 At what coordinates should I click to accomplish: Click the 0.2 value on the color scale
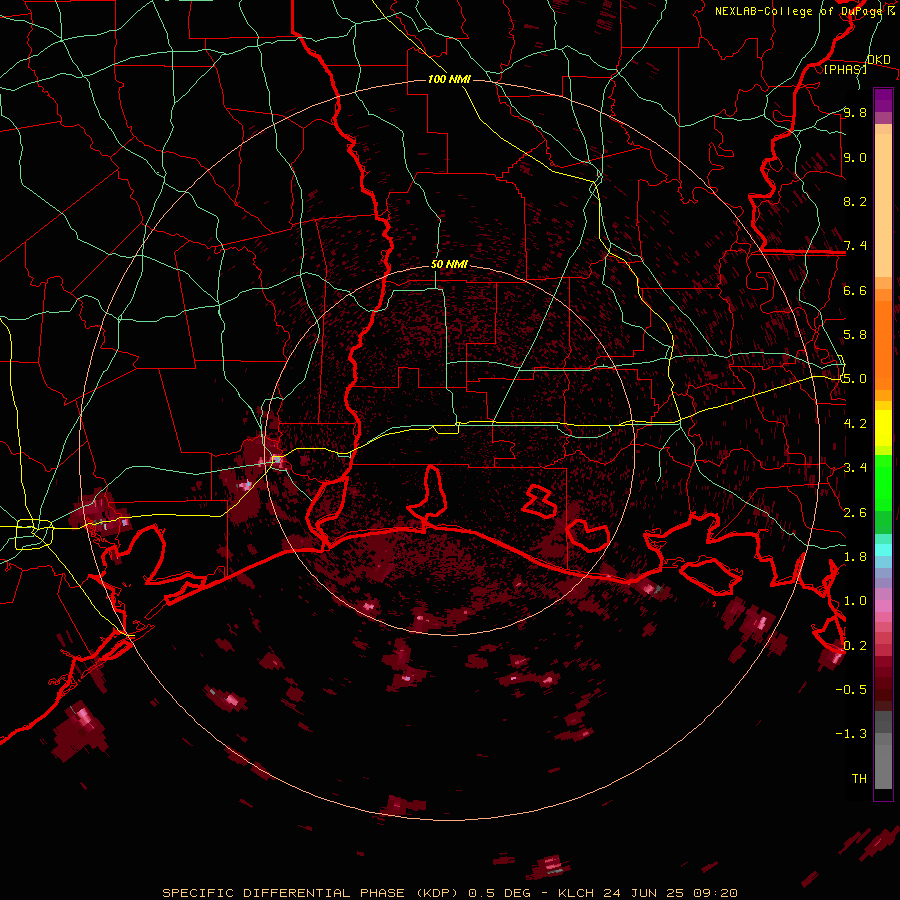point(855,645)
